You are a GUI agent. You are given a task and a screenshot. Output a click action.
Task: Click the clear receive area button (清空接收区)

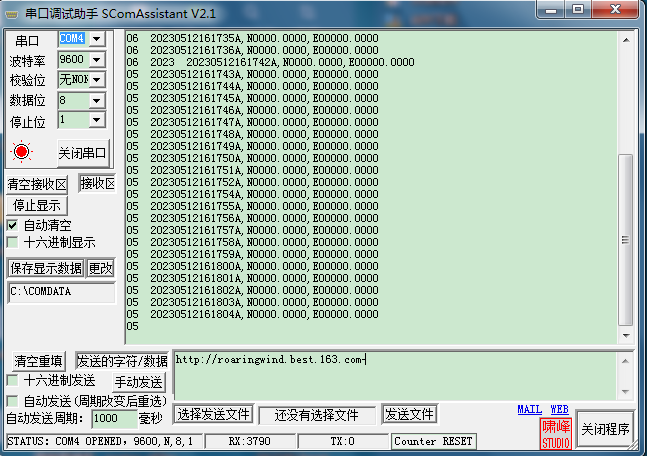37,184
